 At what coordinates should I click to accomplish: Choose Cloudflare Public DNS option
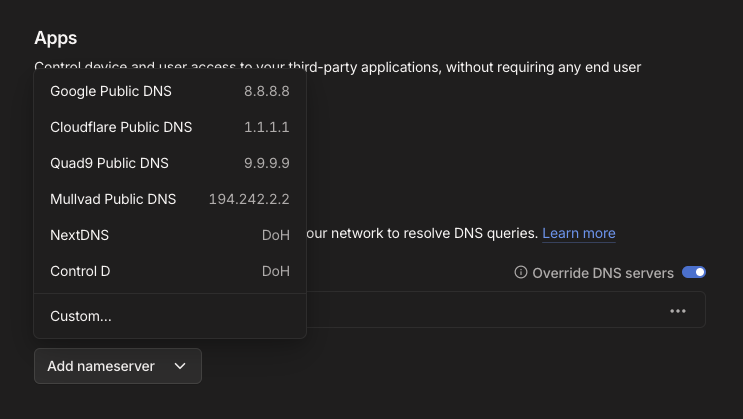click(x=121, y=127)
